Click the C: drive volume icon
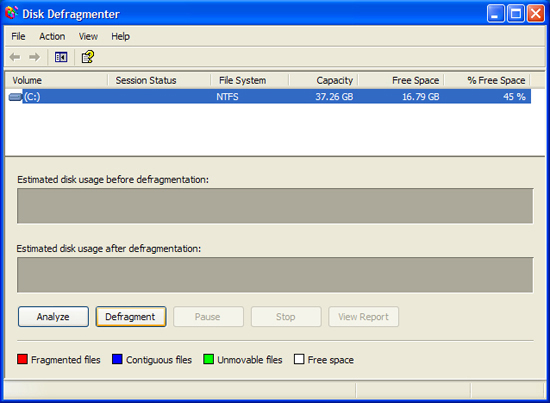This screenshot has width=550, height=403. [15, 96]
